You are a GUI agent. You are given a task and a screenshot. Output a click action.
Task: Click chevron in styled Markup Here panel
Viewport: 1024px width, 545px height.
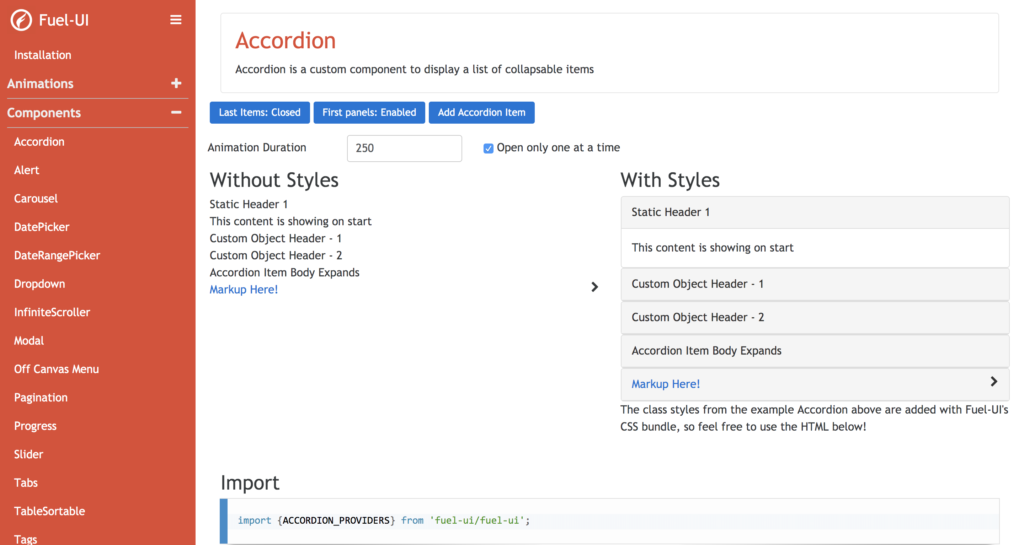[993, 382]
